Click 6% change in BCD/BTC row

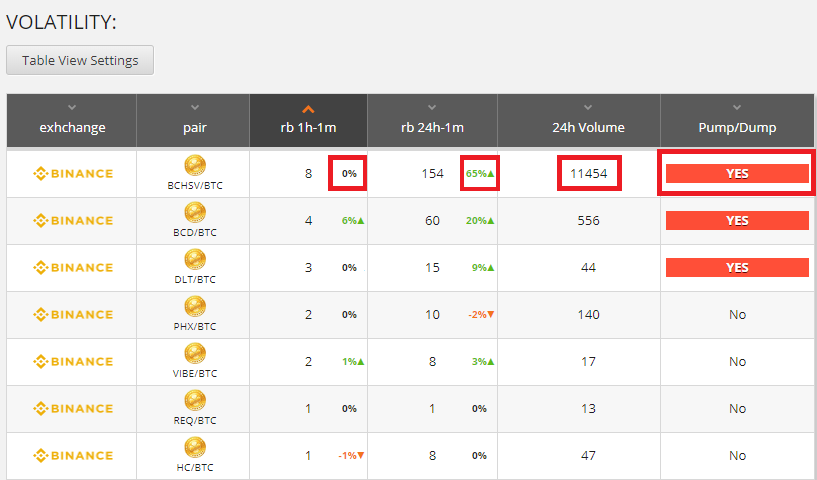coord(353,220)
